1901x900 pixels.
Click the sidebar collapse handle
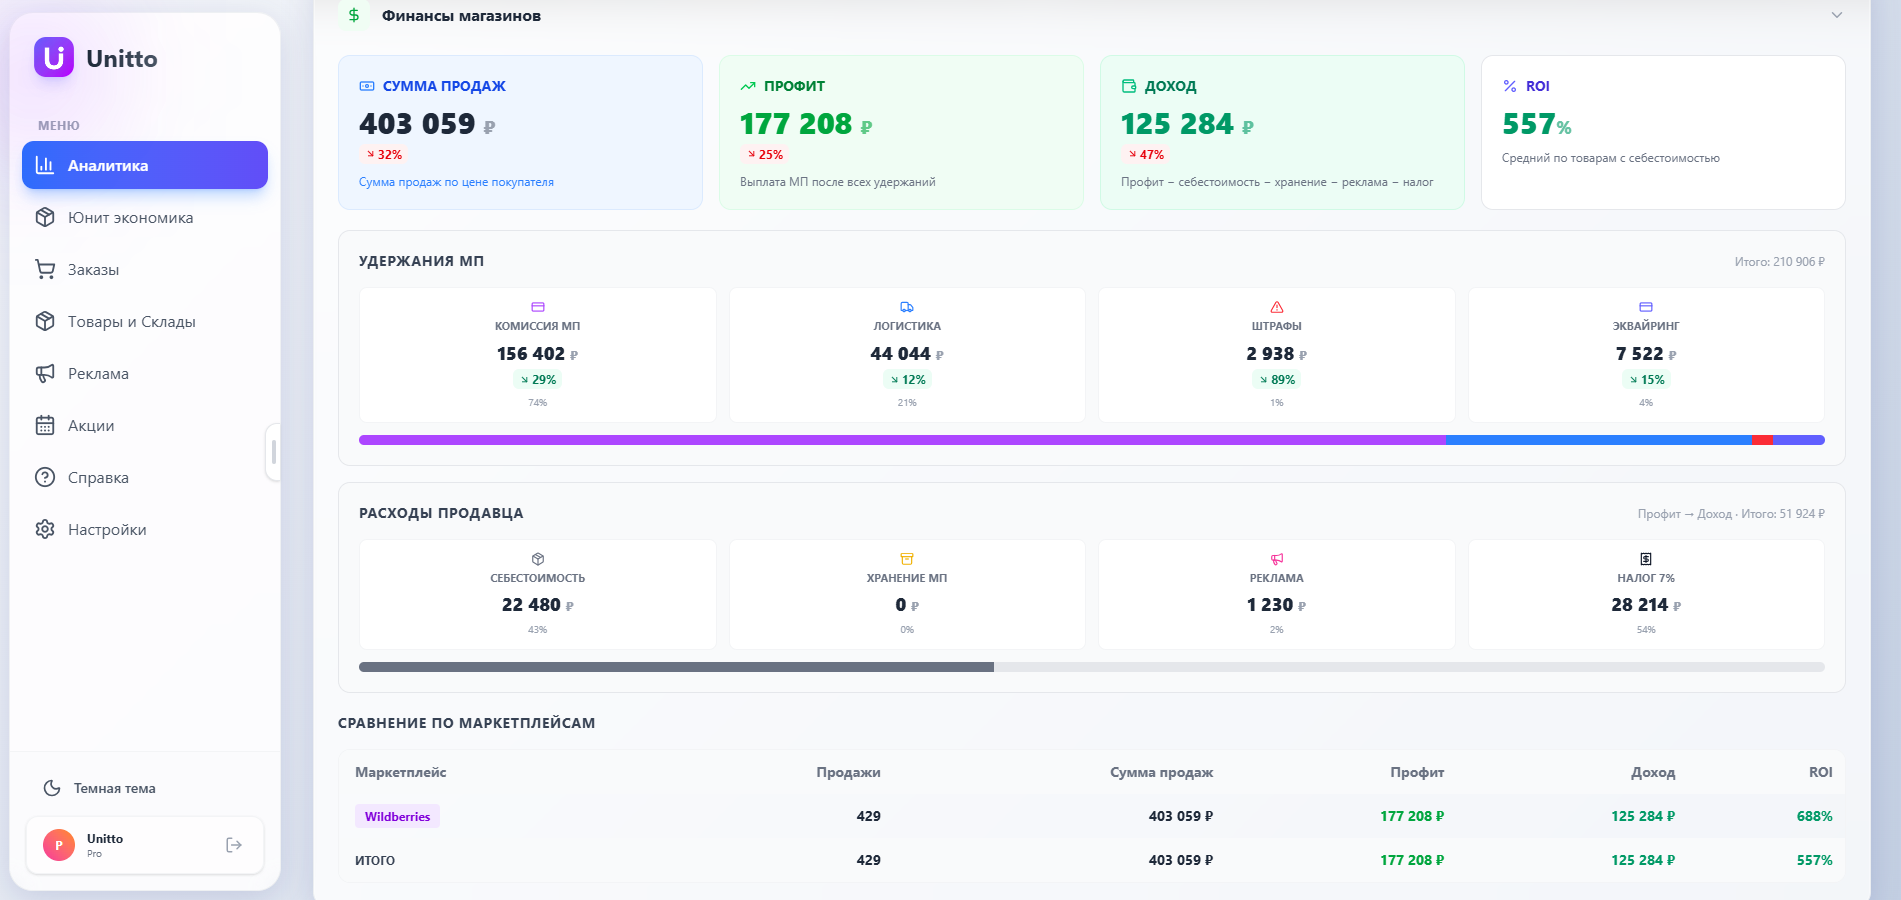tap(273, 452)
